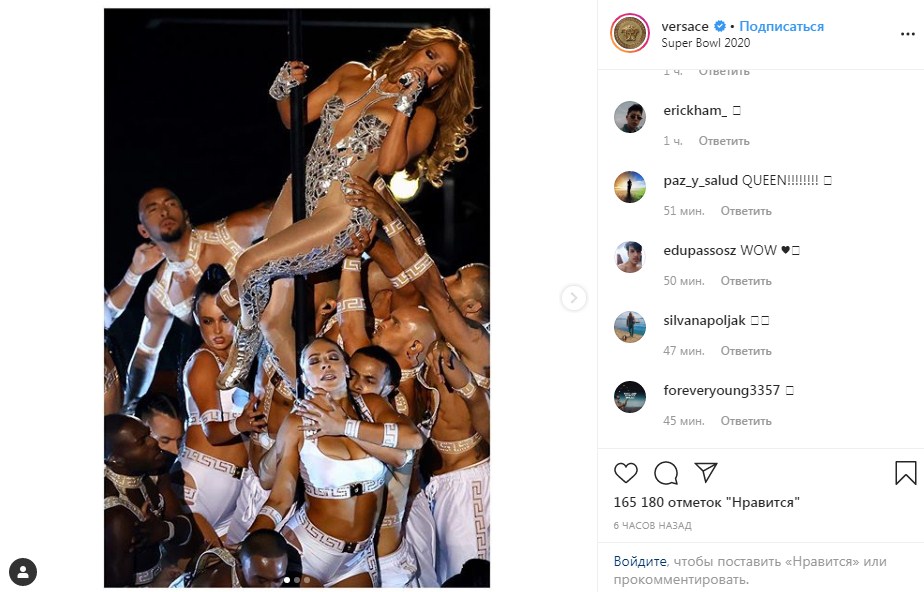Click the Подписаться follow button
This screenshot has height=592, width=924.
click(782, 26)
